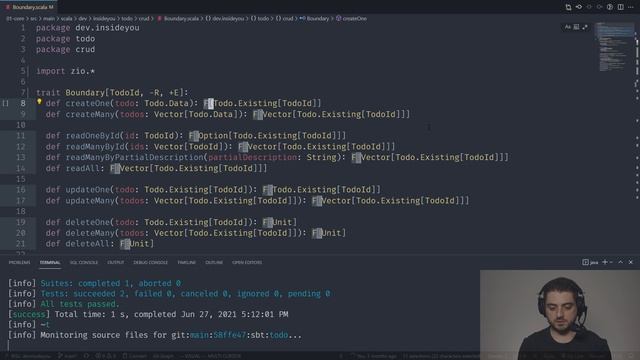The width and height of the screenshot is (640, 360).
Task: Click the '[success] Total time' terminal line
Action: [x=148, y=314]
